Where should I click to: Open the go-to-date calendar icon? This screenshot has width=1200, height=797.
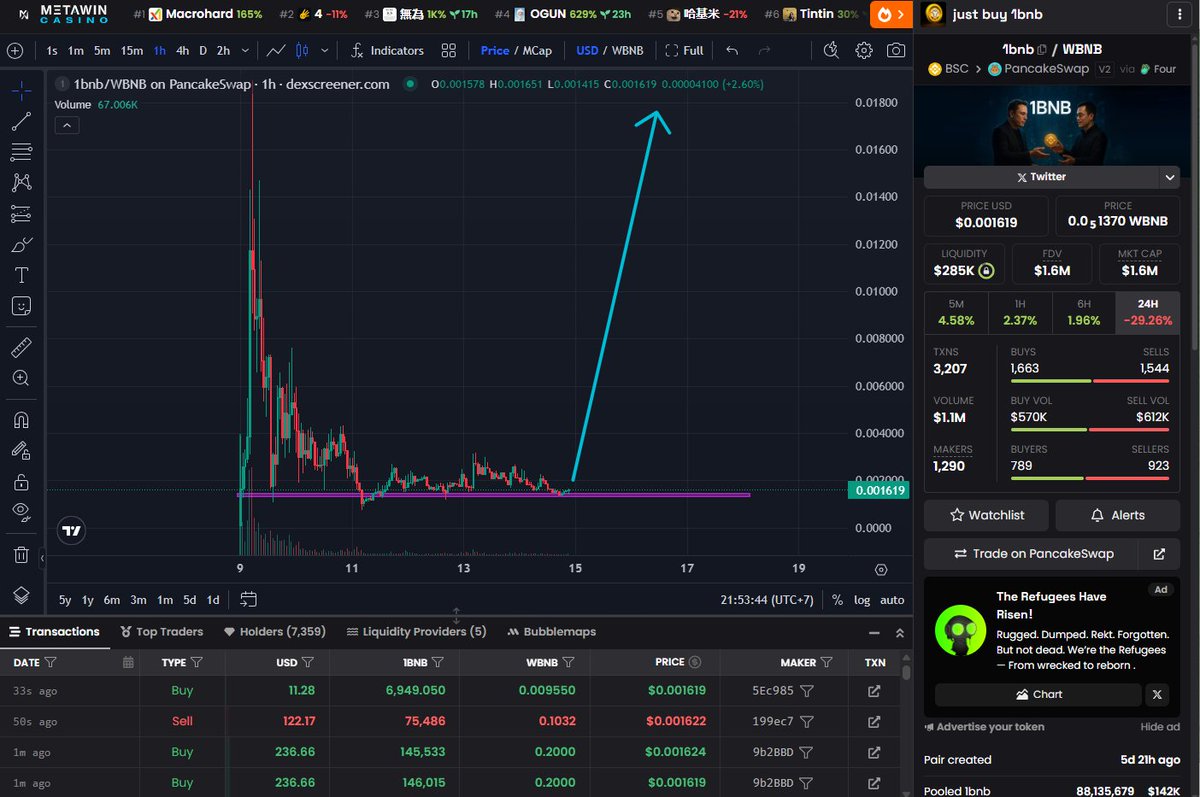(x=248, y=600)
